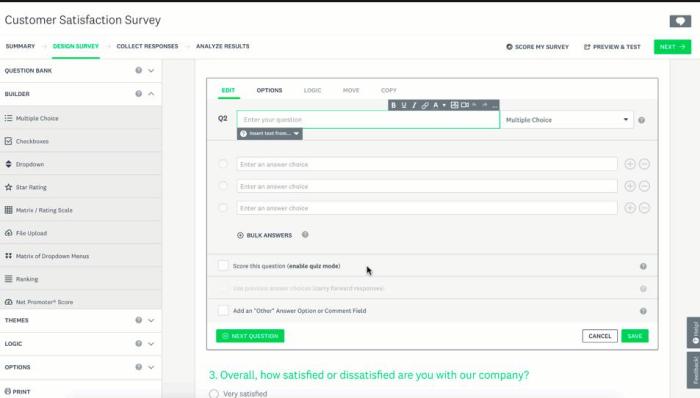
Task: Save the question
Action: (x=634, y=336)
